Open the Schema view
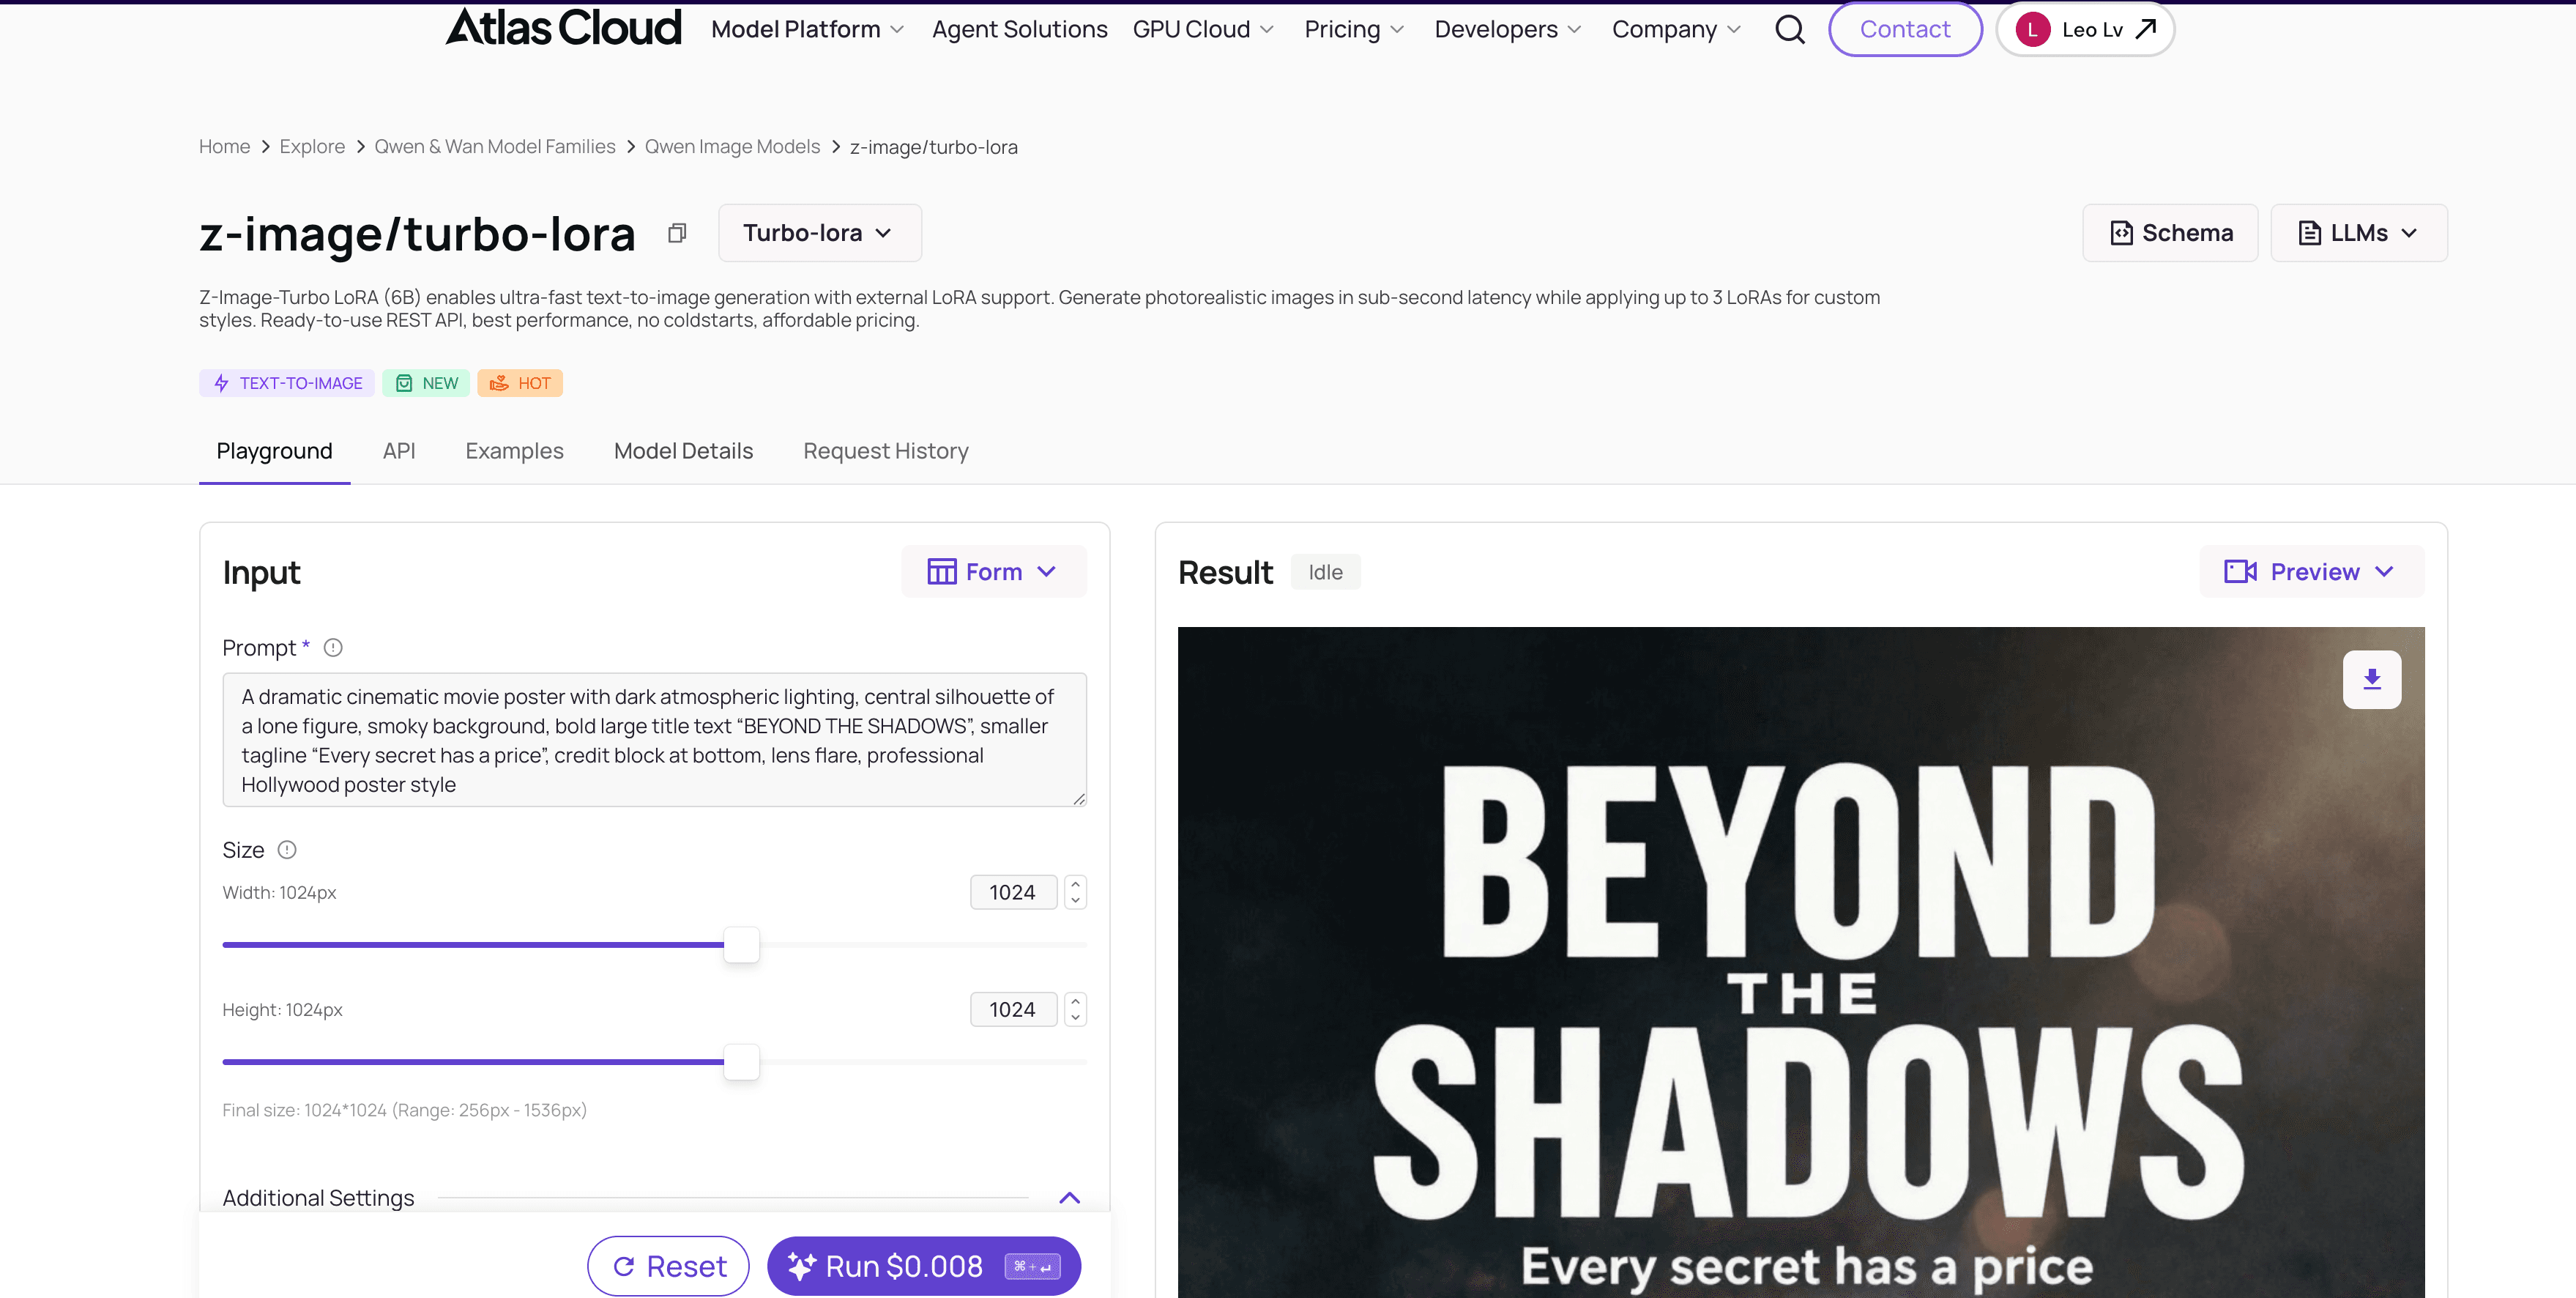The height and width of the screenshot is (1298, 2576). click(2169, 233)
